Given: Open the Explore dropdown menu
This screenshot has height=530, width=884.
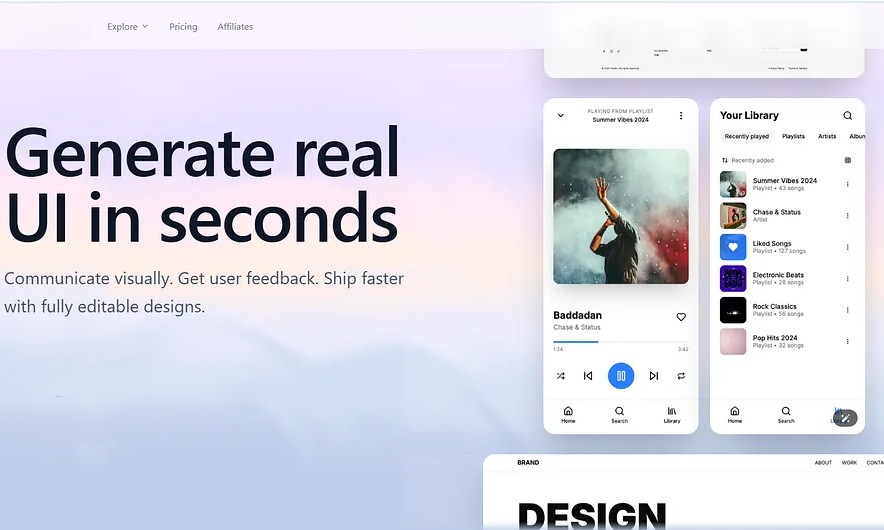Looking at the screenshot, I should pyautogui.click(x=127, y=26).
